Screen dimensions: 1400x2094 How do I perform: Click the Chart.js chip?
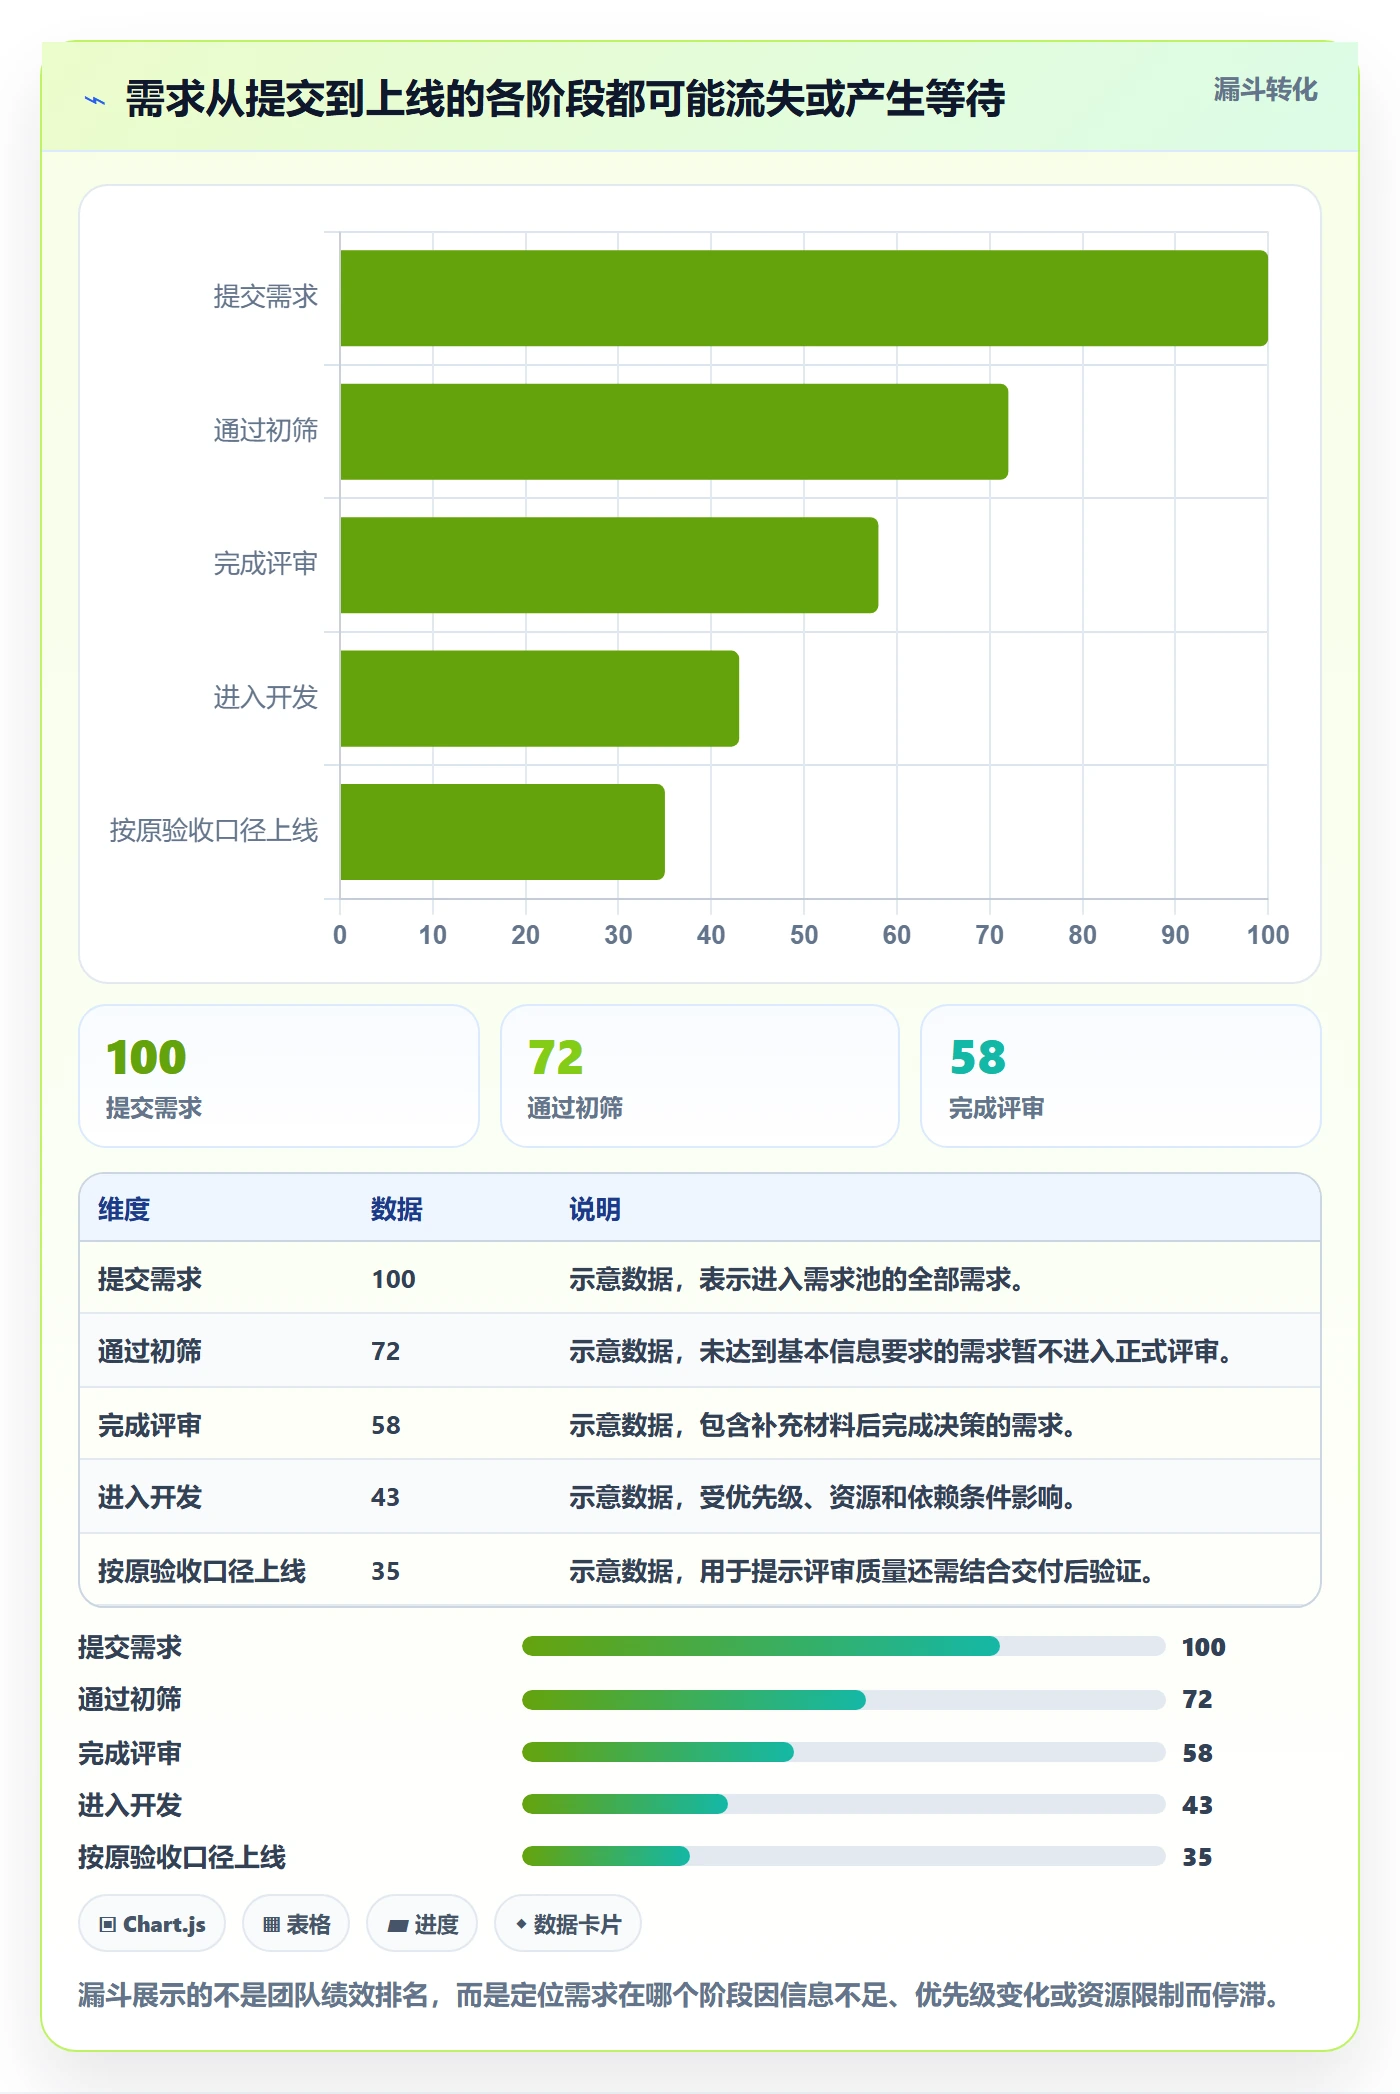tap(152, 1924)
